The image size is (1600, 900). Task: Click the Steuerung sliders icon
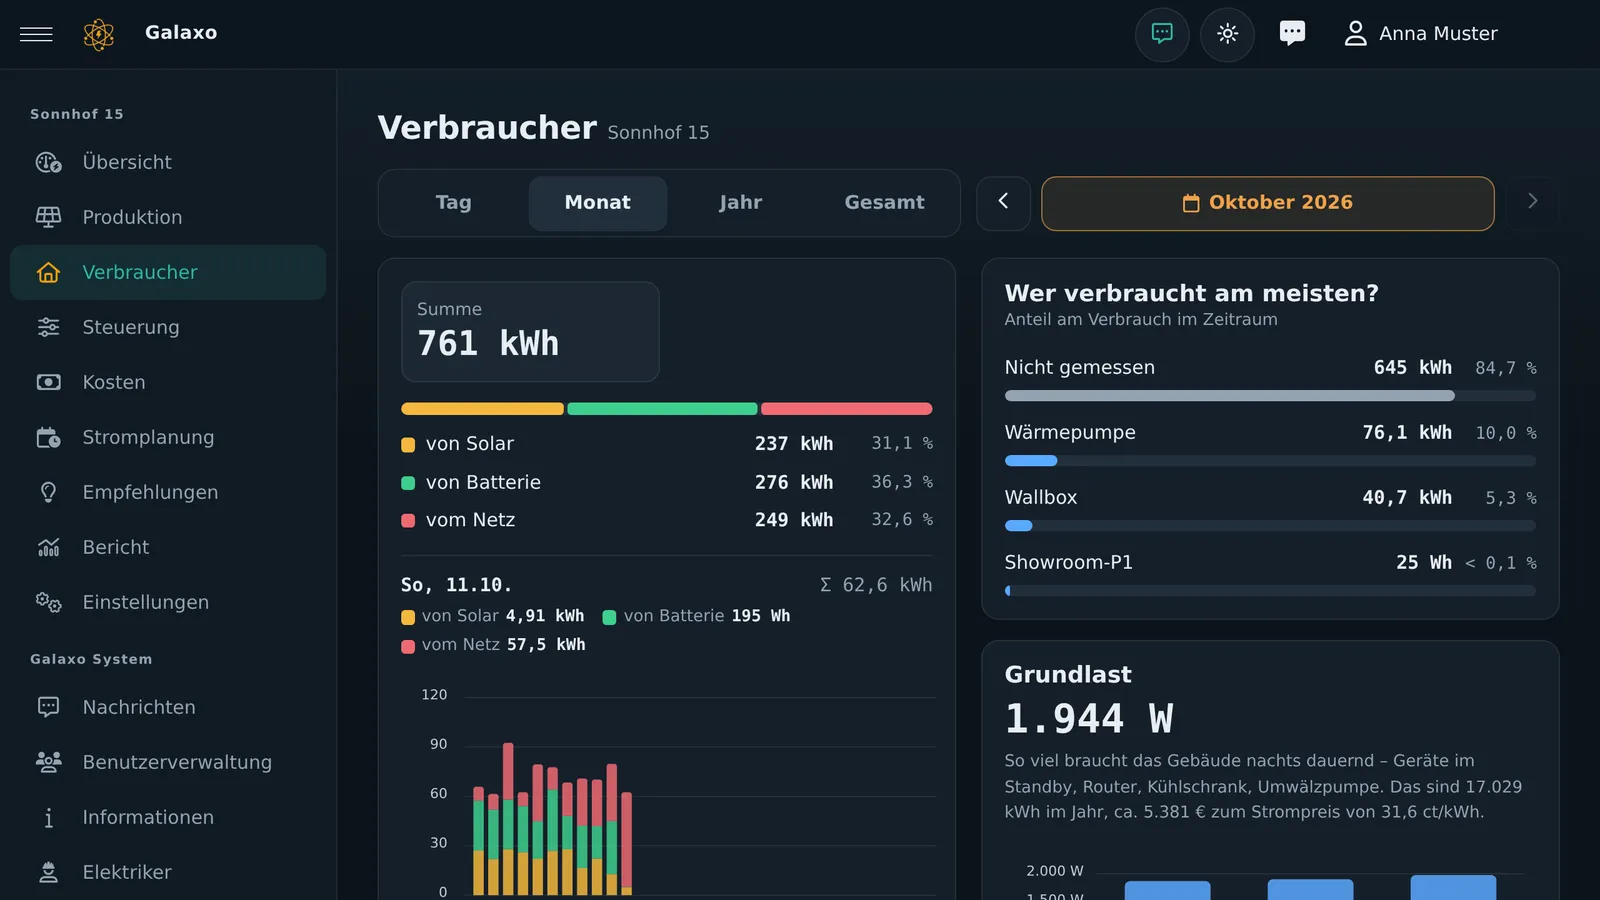click(x=48, y=327)
